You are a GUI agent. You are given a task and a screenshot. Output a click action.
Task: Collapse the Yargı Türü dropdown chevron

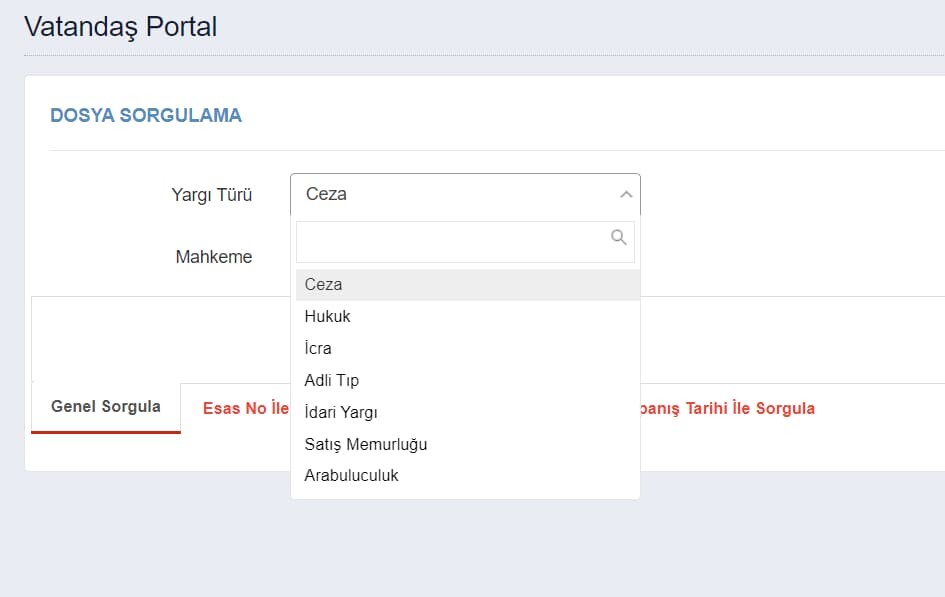[x=626, y=195]
